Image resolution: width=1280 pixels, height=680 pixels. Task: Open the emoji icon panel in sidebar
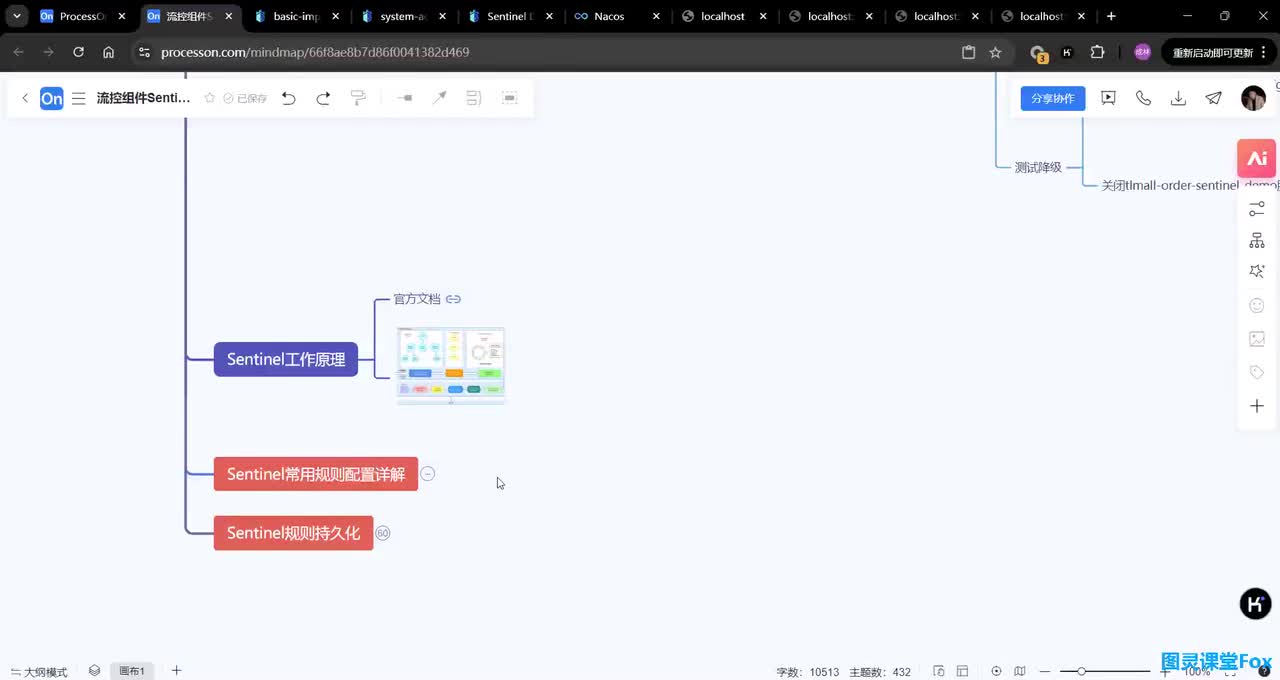coord(1257,305)
